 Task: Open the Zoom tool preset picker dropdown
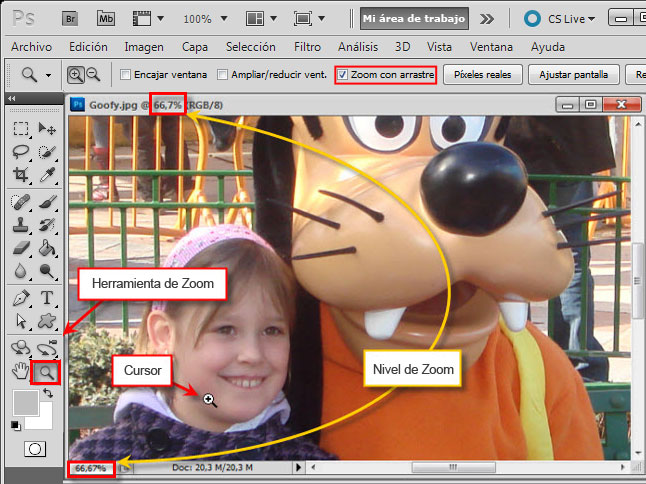pos(49,75)
